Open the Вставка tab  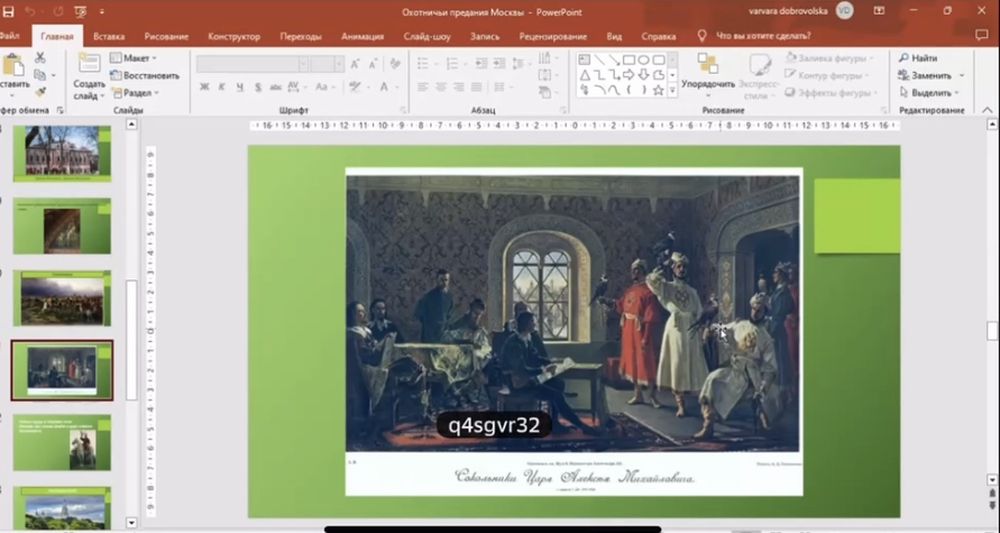(108, 36)
